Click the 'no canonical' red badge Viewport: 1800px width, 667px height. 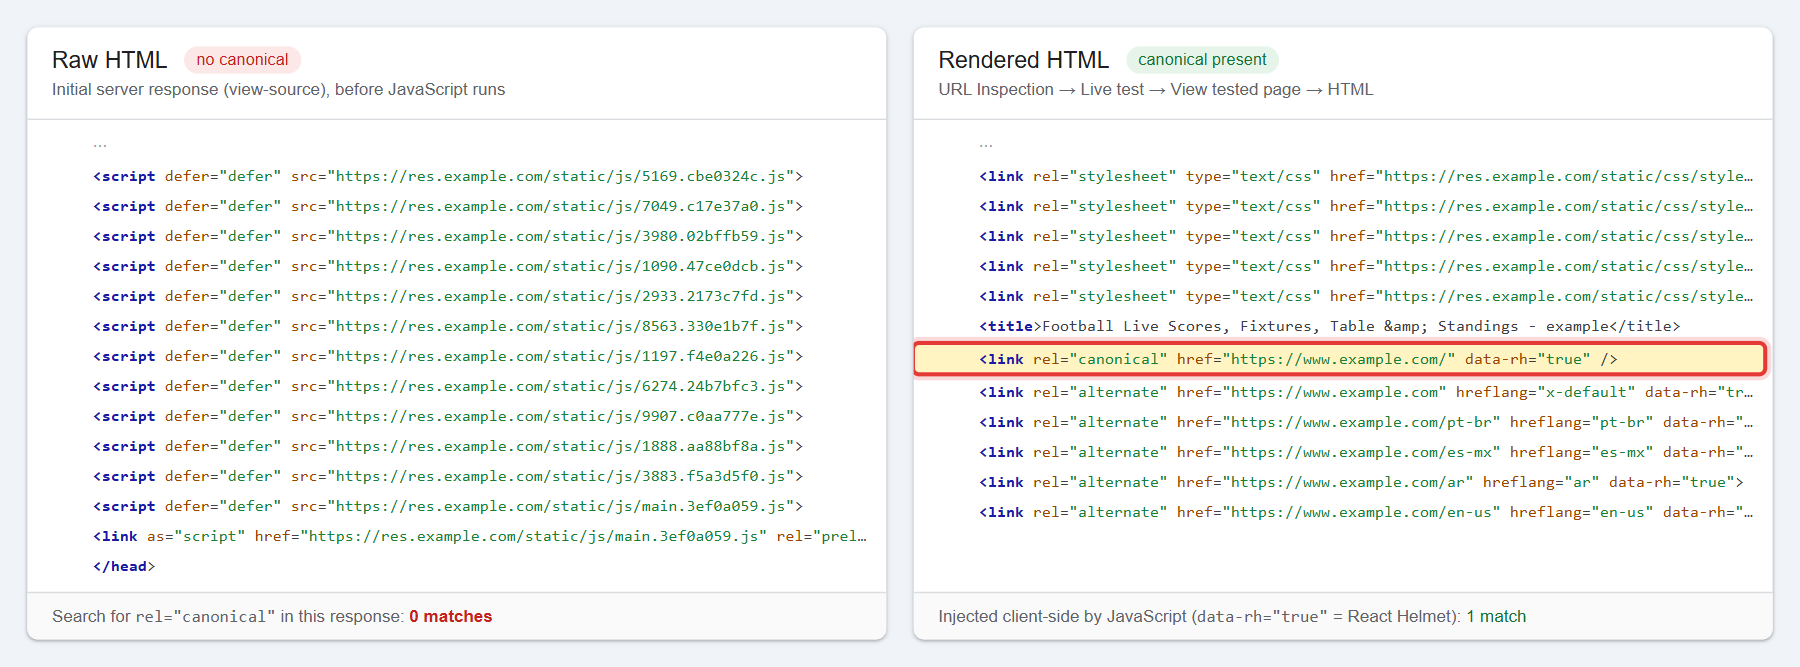(242, 60)
